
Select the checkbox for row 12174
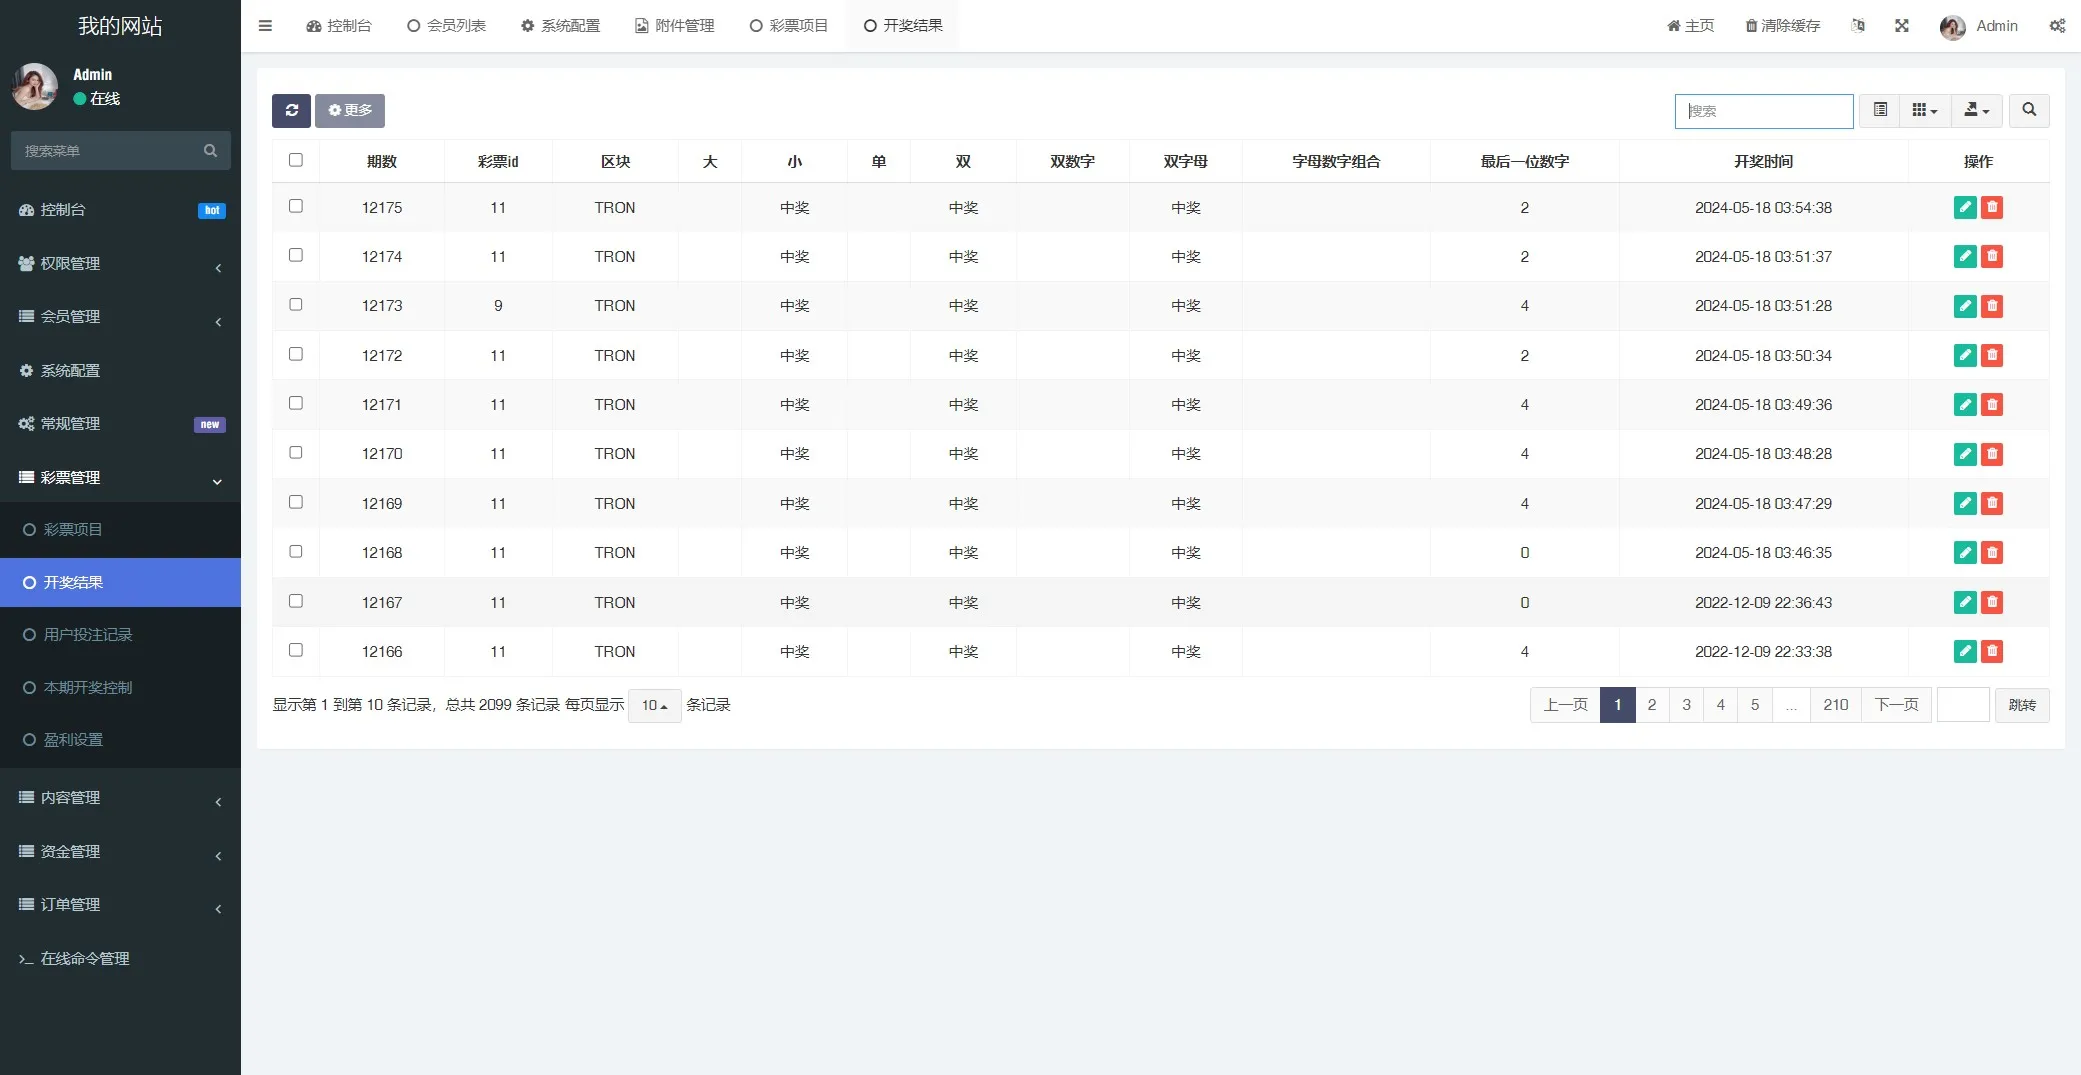pyautogui.click(x=296, y=255)
